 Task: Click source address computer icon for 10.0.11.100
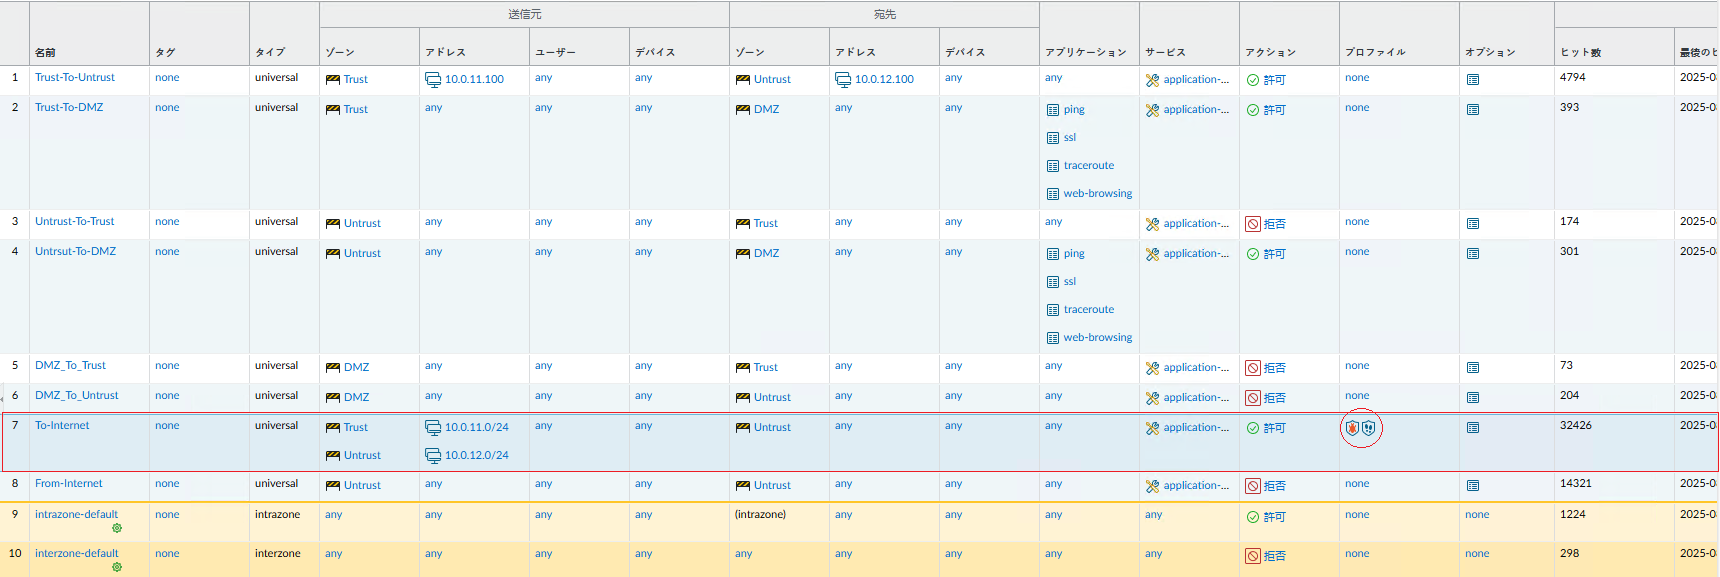[433, 80]
